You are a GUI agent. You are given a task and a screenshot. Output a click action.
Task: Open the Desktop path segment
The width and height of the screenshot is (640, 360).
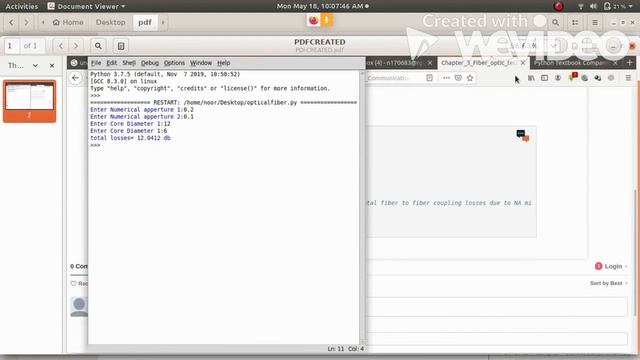pyautogui.click(x=110, y=22)
